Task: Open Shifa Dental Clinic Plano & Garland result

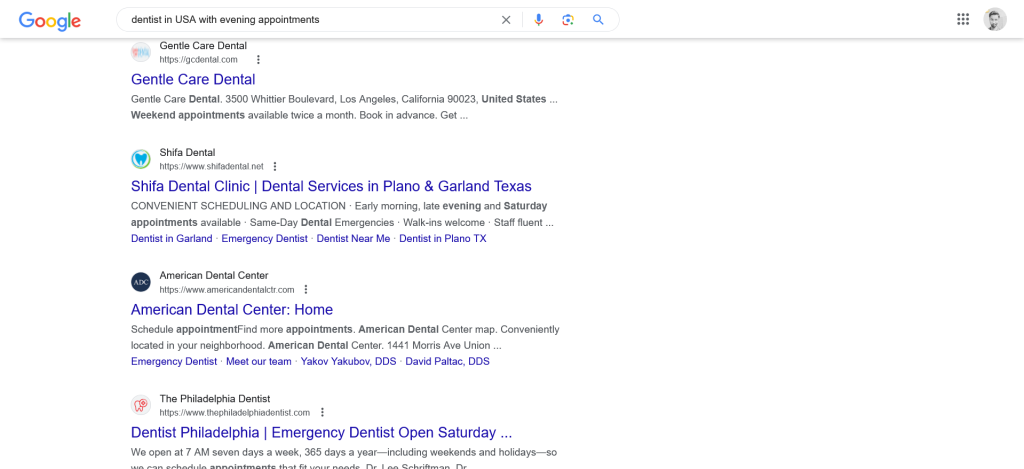Action: (x=331, y=186)
